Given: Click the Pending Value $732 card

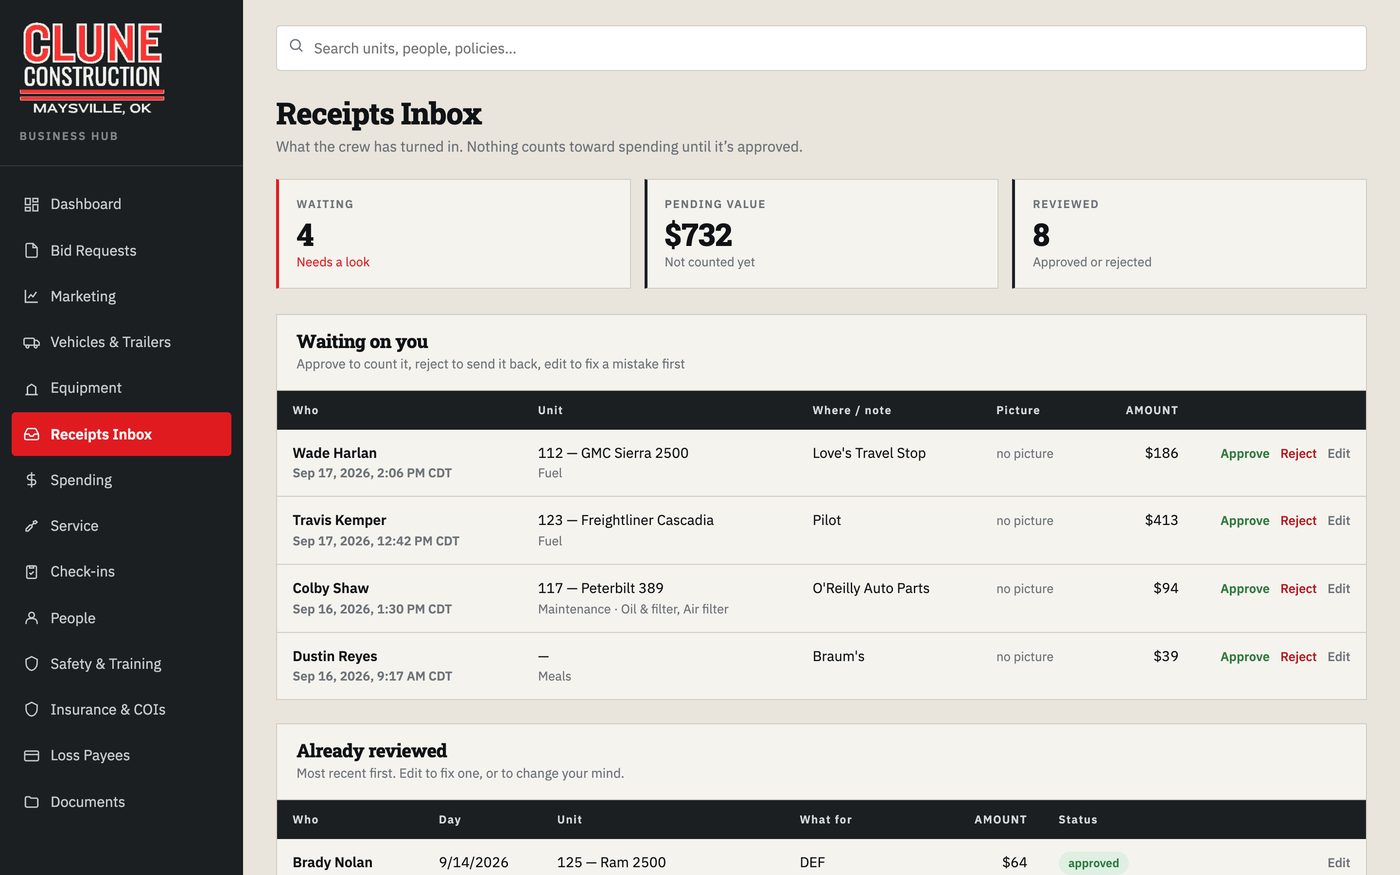Looking at the screenshot, I should [x=821, y=234].
